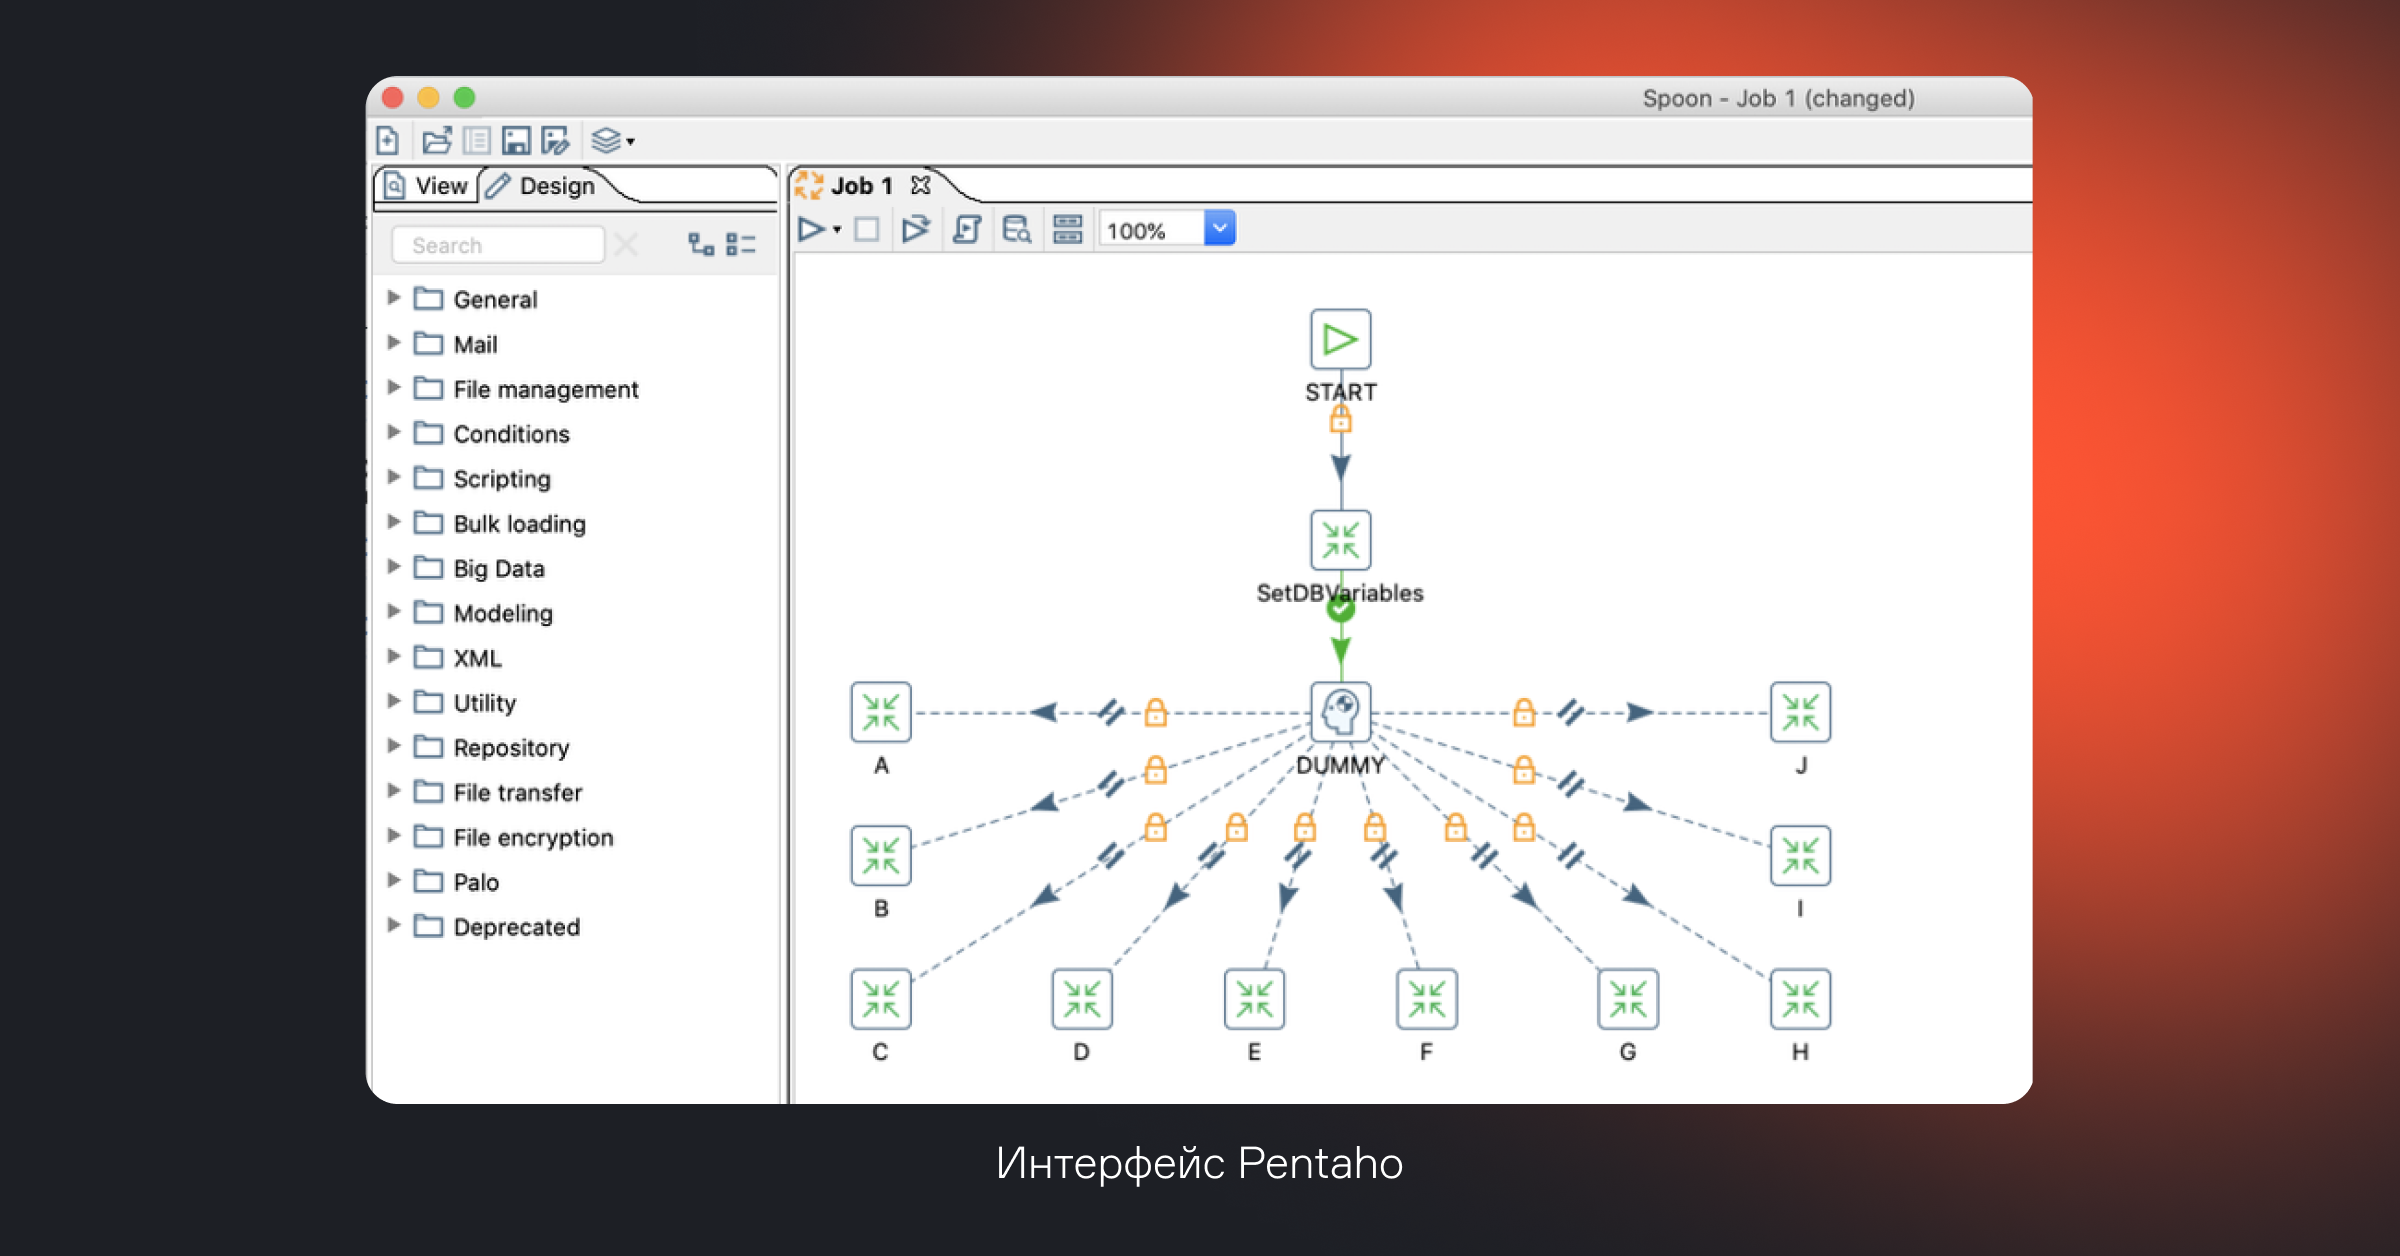Click the lock icon on hop to A
This screenshot has height=1256, width=2400.
click(1156, 712)
